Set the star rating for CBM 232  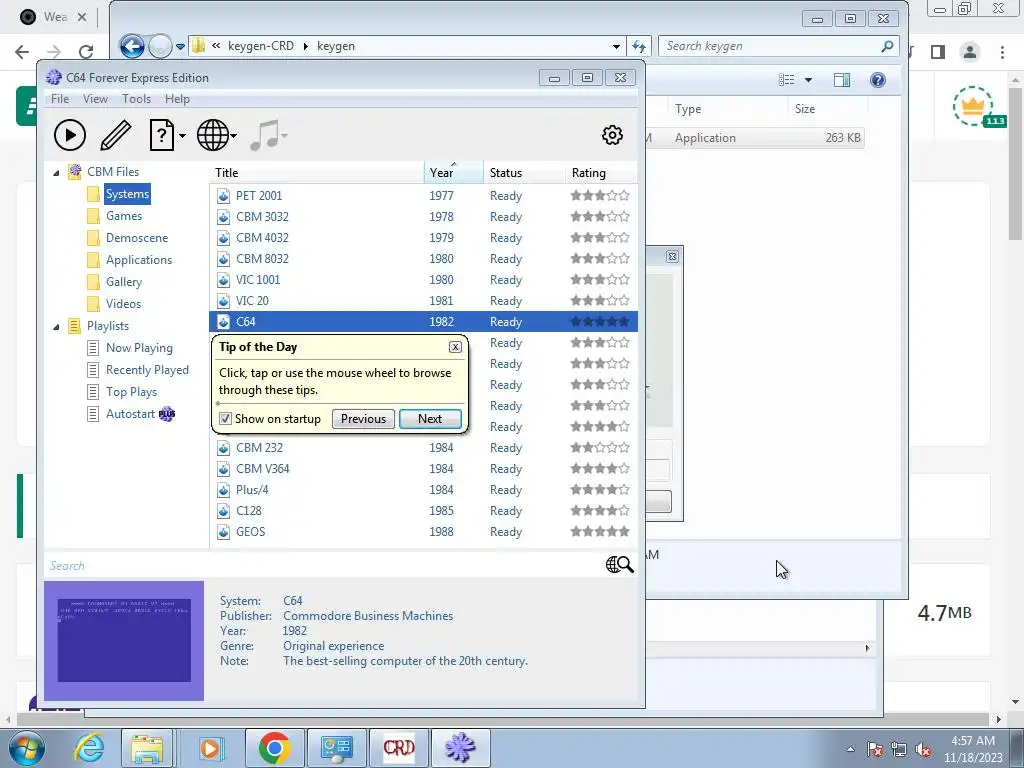pos(600,448)
